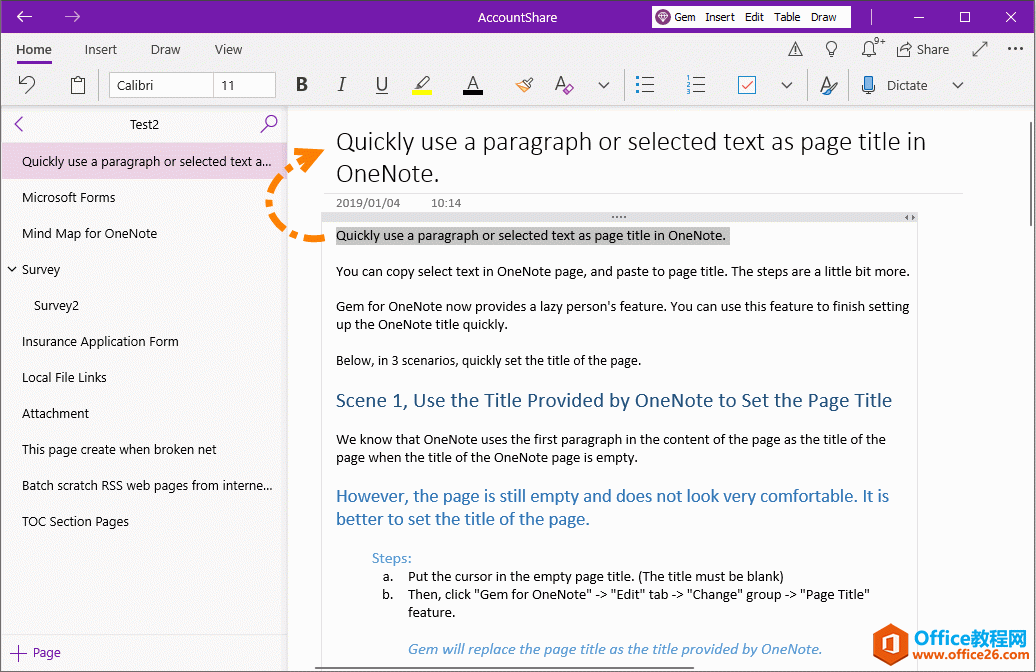Apply the Format Painter brush
The image size is (1036, 672).
524,85
